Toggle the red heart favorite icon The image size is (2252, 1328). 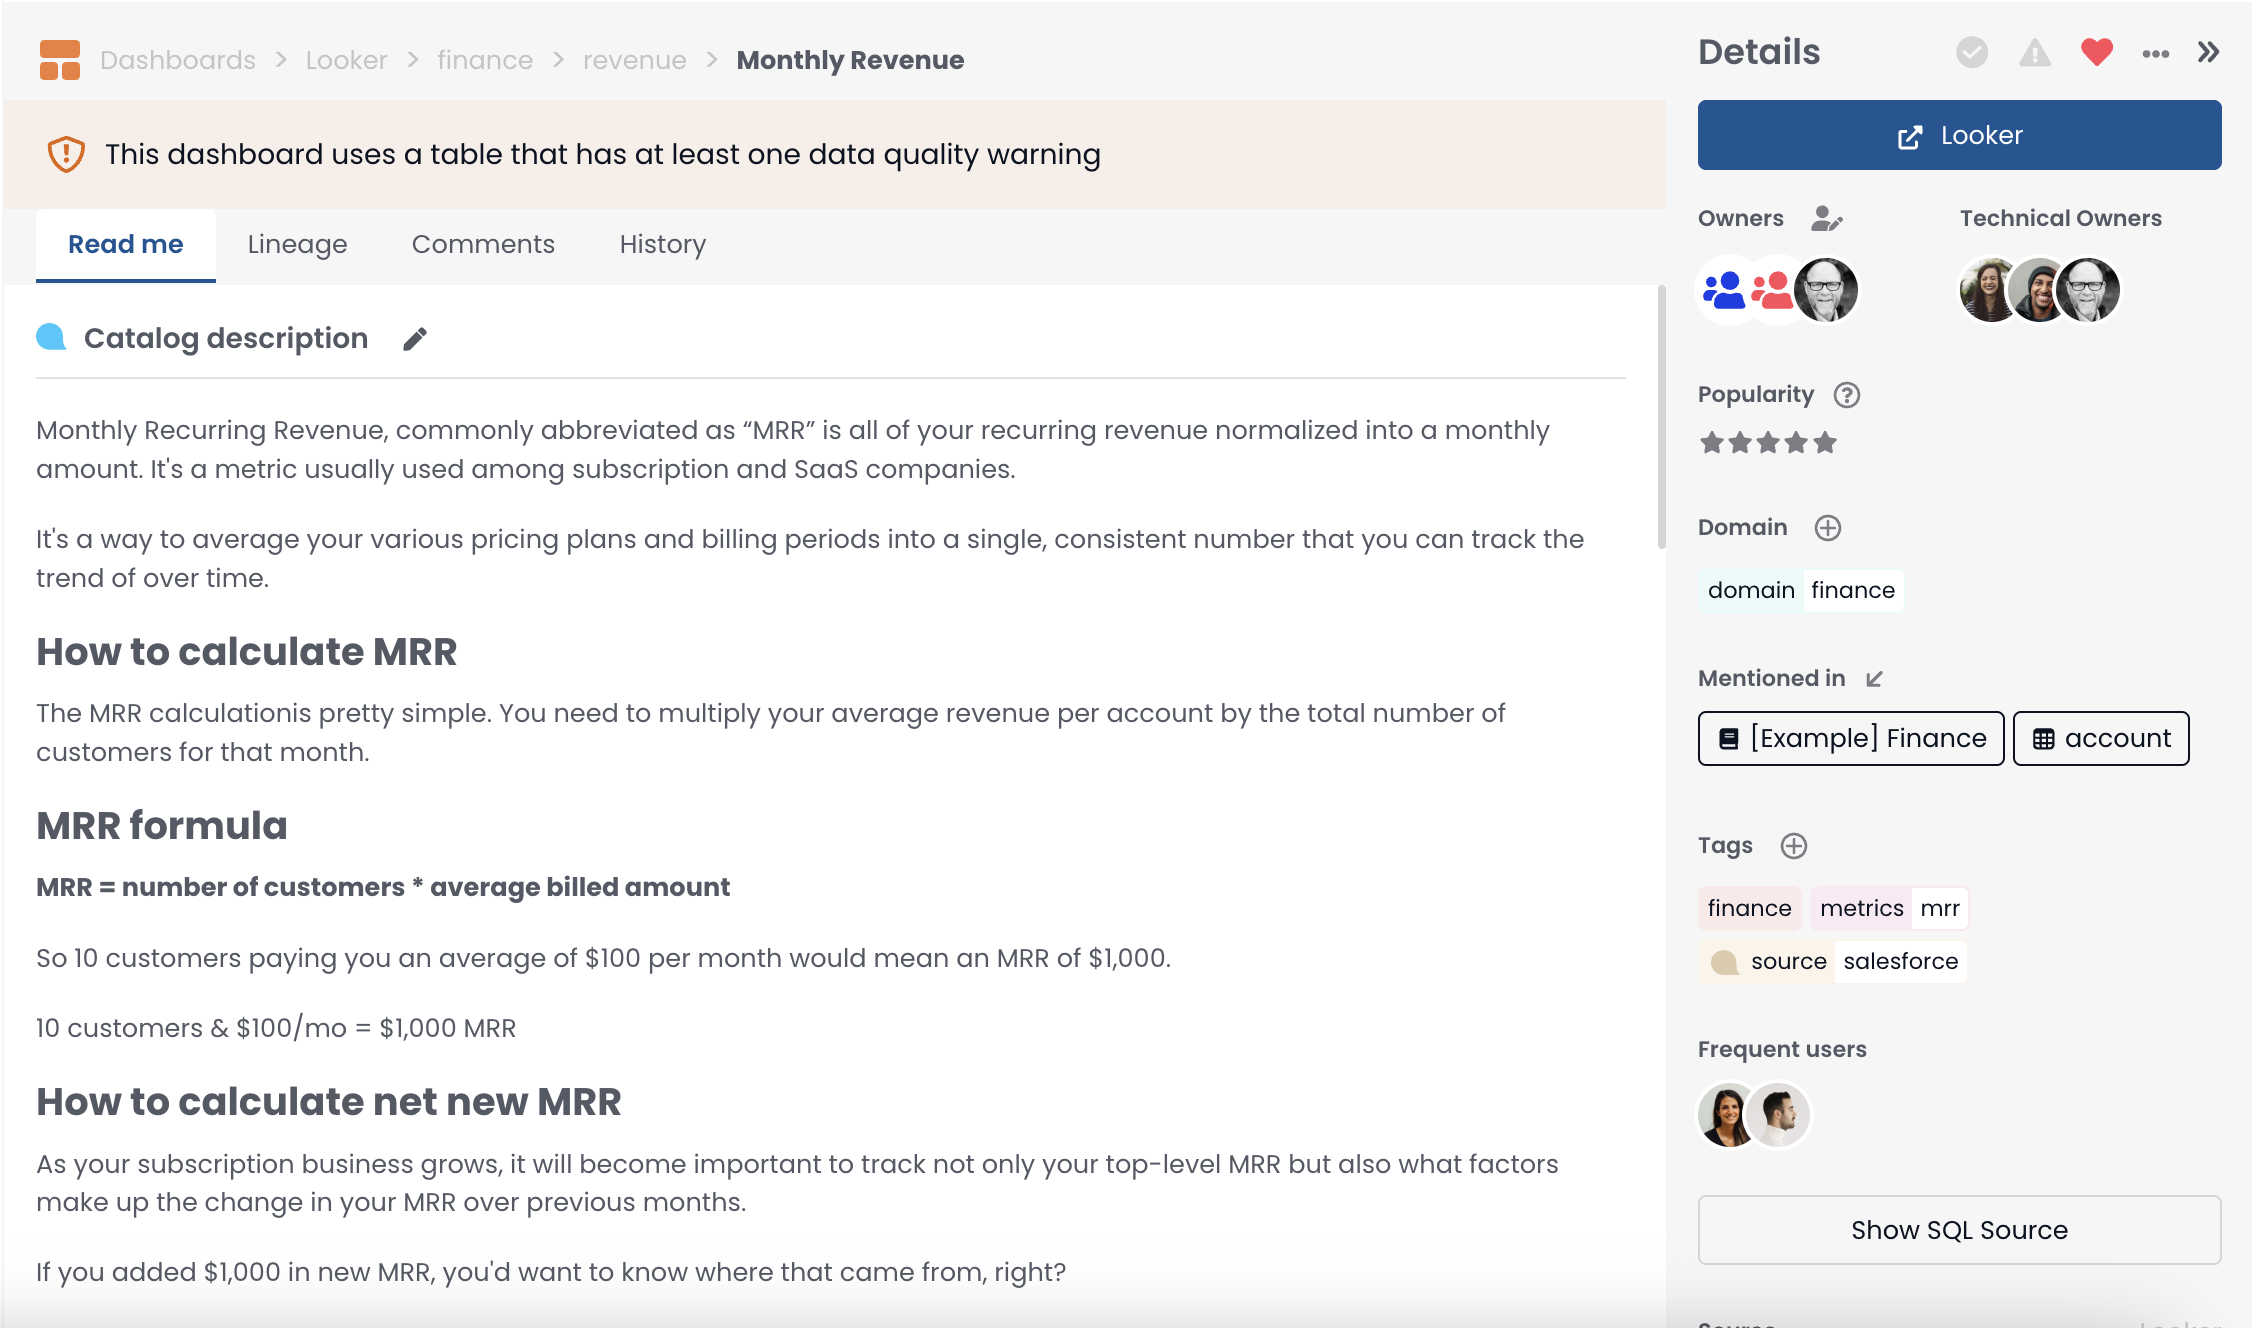point(2096,52)
